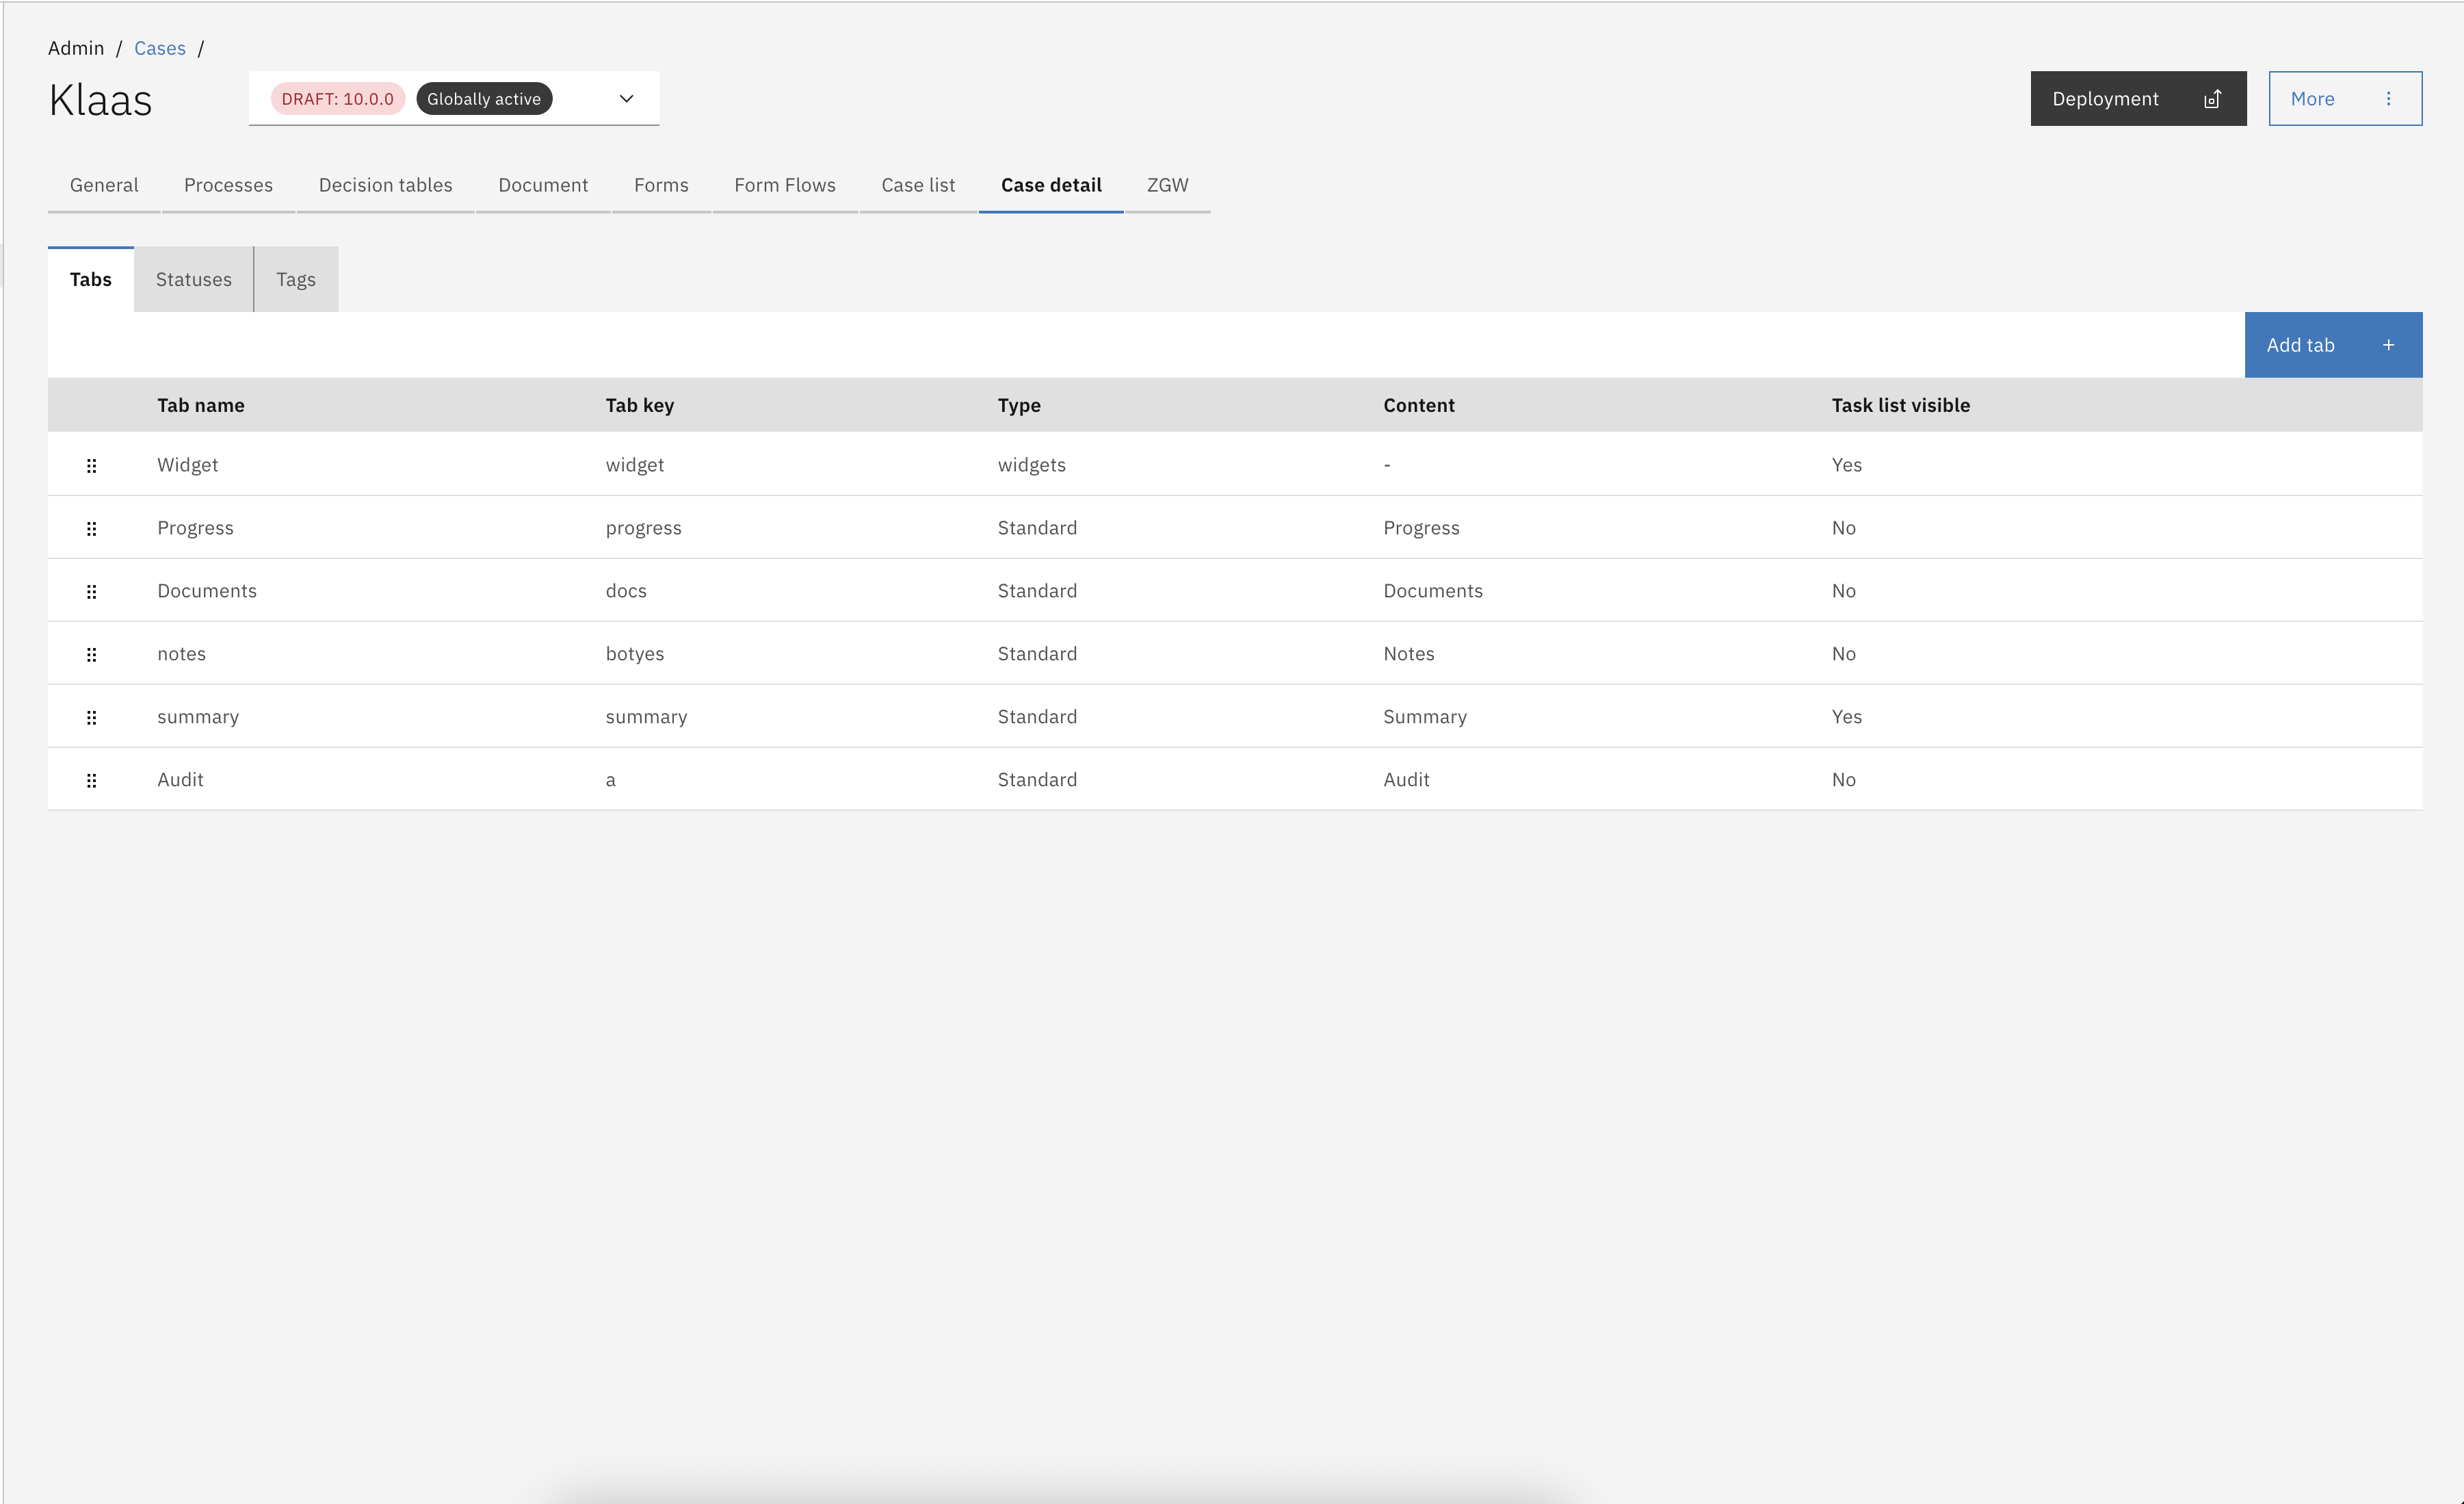Click the drag handle of the Progress row
Image resolution: width=2464 pixels, height=1504 pixels.
(91, 528)
